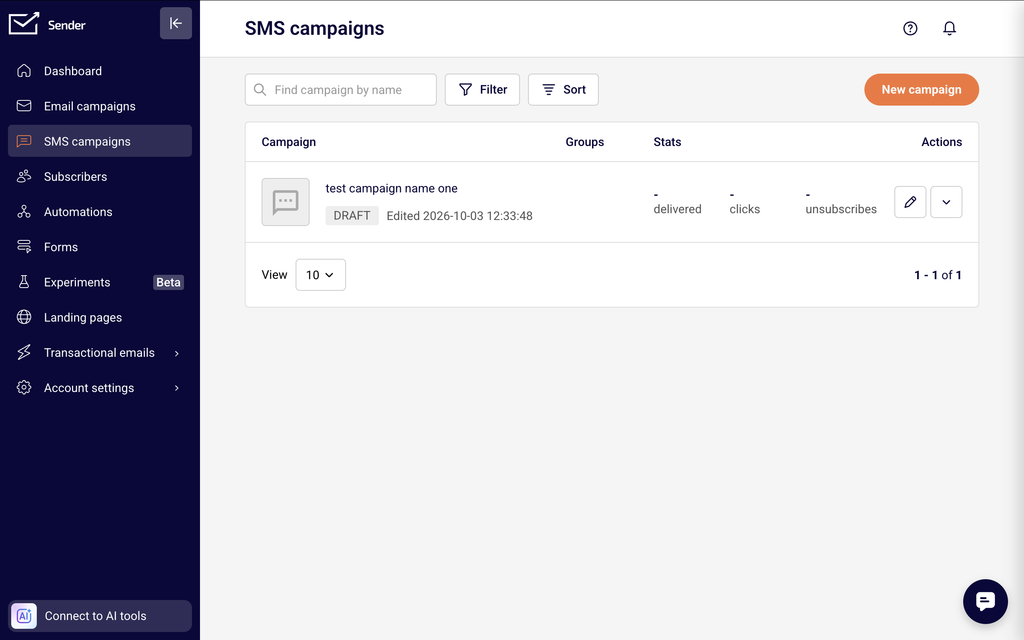Screen dimensions: 1024x640
Task: Open the live chat bubble
Action: [x=985, y=601]
